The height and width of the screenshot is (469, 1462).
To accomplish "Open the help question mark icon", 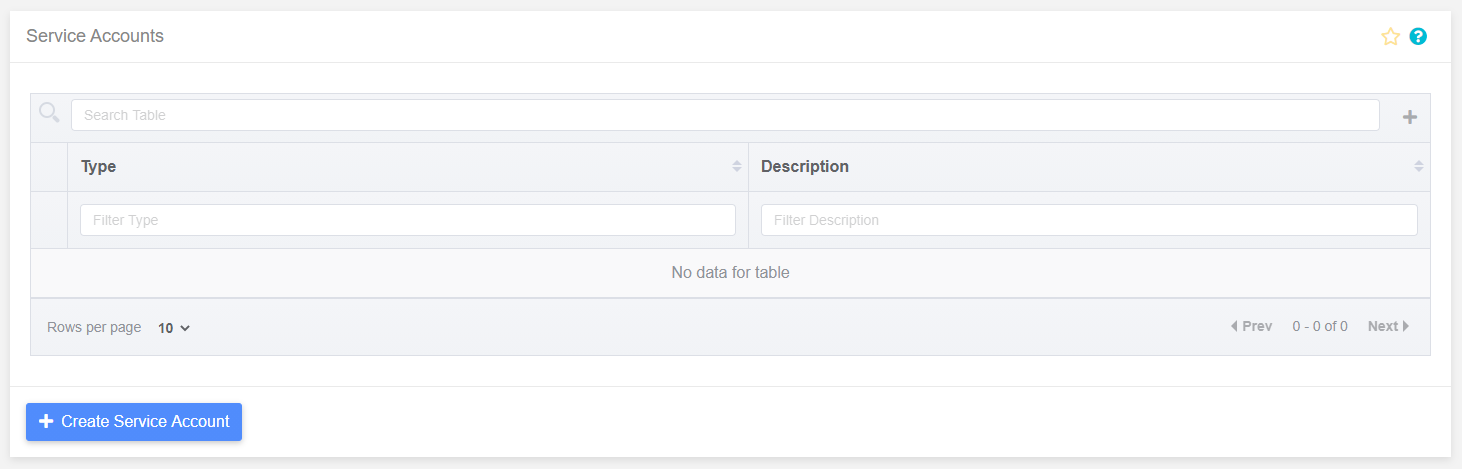I will tap(1418, 37).
